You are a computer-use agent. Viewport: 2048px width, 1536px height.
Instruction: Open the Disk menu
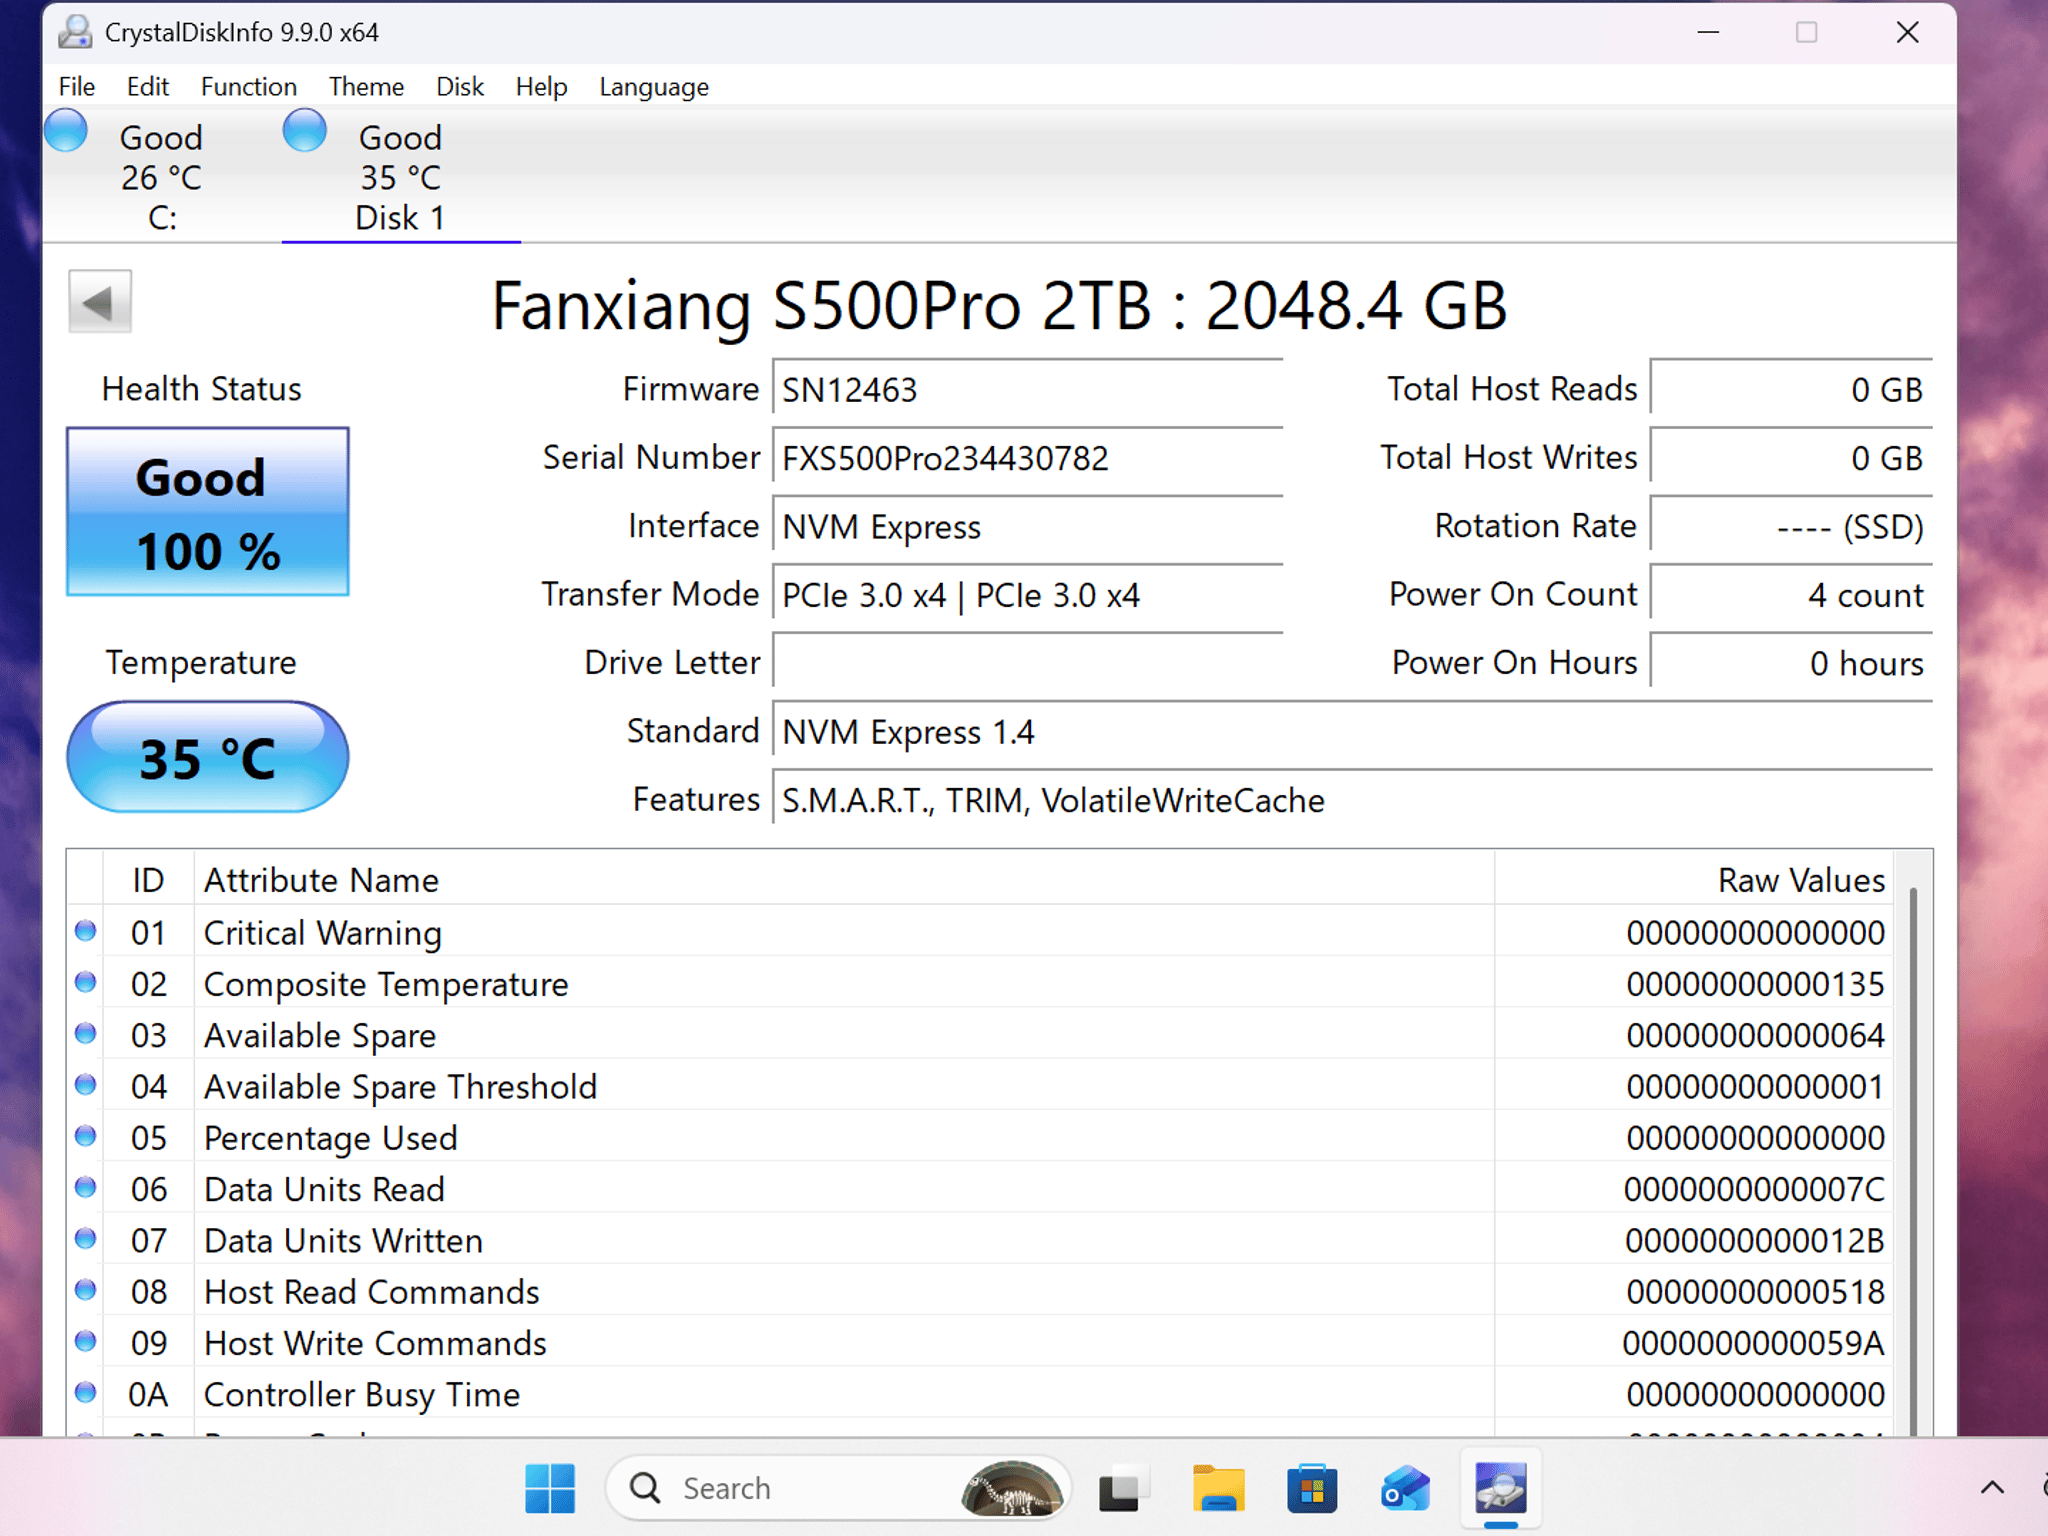(x=460, y=87)
